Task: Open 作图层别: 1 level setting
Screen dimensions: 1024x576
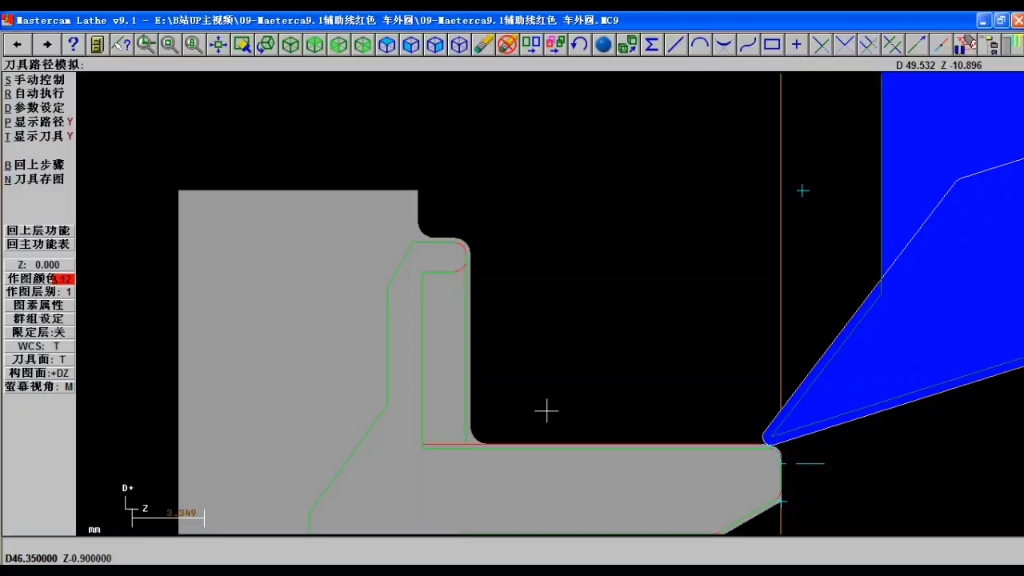Action: tap(39, 292)
